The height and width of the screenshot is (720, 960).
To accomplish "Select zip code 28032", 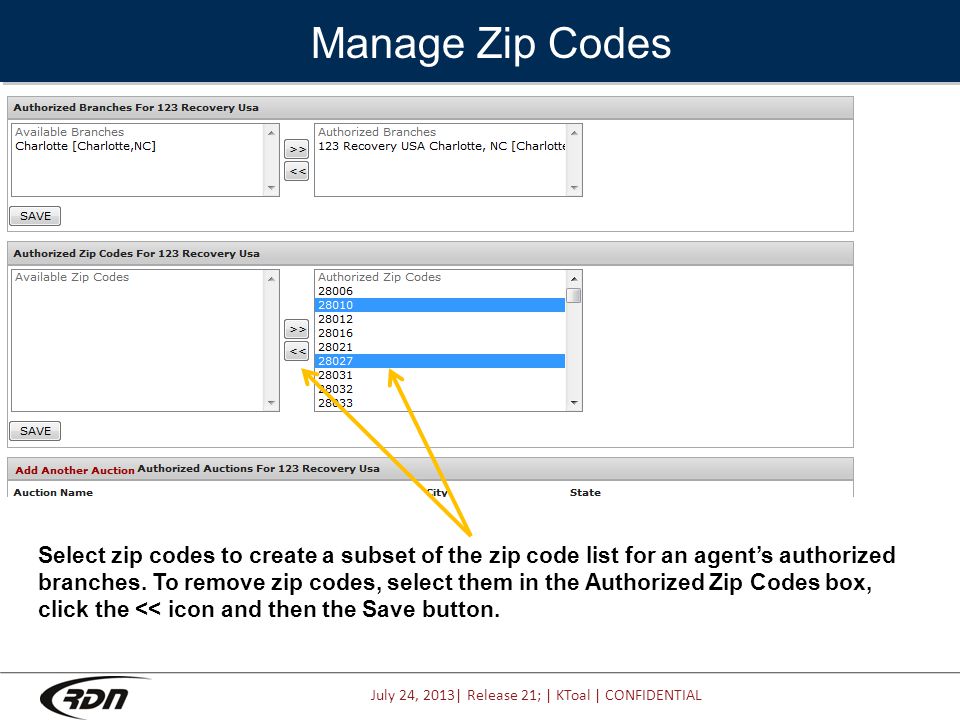I will pos(440,389).
